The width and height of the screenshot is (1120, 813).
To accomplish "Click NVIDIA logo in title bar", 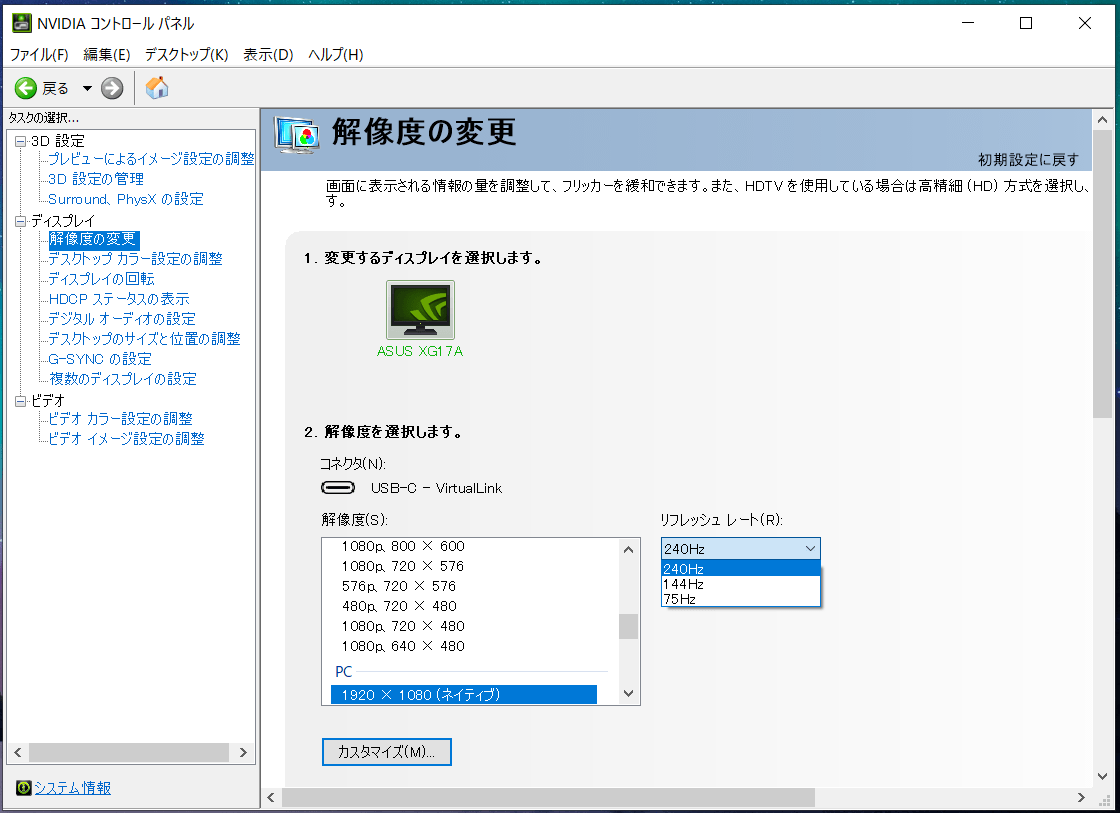I will pyautogui.click(x=22, y=23).
